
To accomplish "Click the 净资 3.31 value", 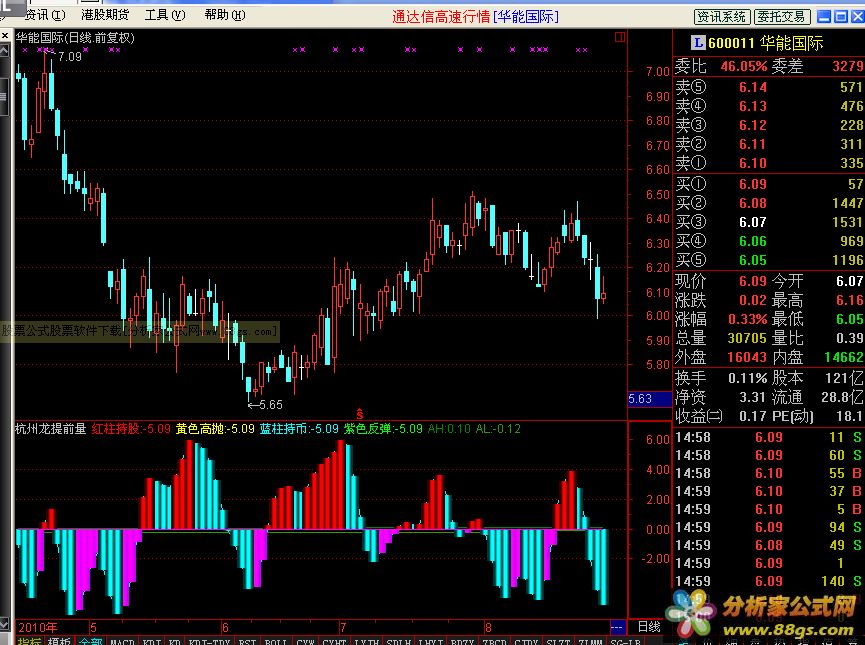I will (753, 397).
